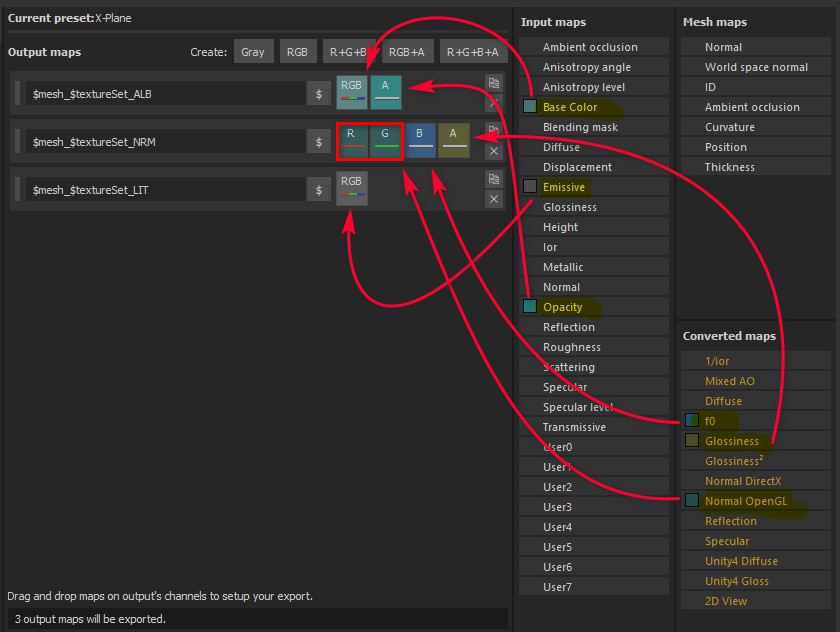Select the B channel of NRM map
The height and width of the screenshot is (632, 840).
pos(419,140)
